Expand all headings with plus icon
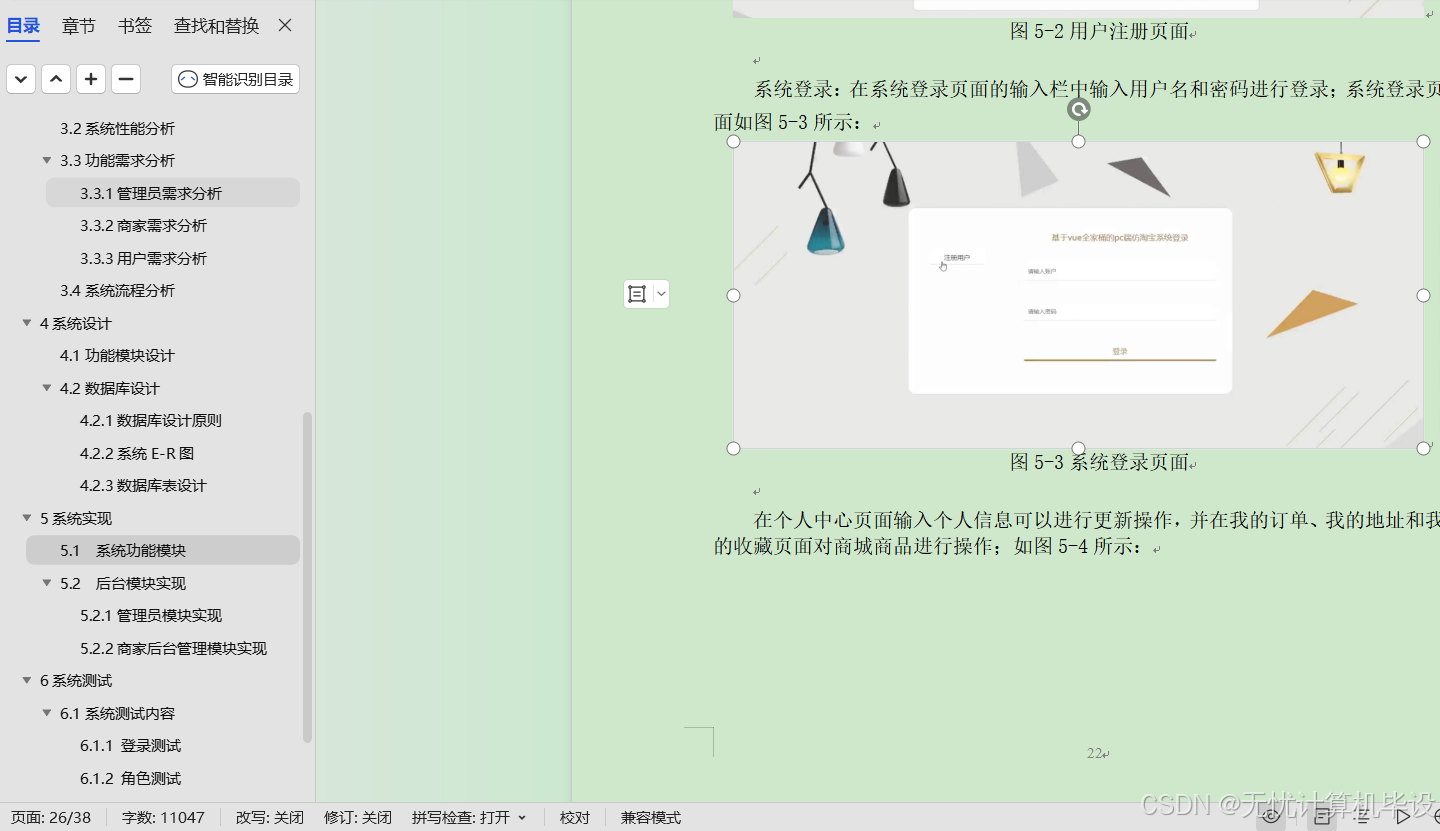 click(x=91, y=79)
